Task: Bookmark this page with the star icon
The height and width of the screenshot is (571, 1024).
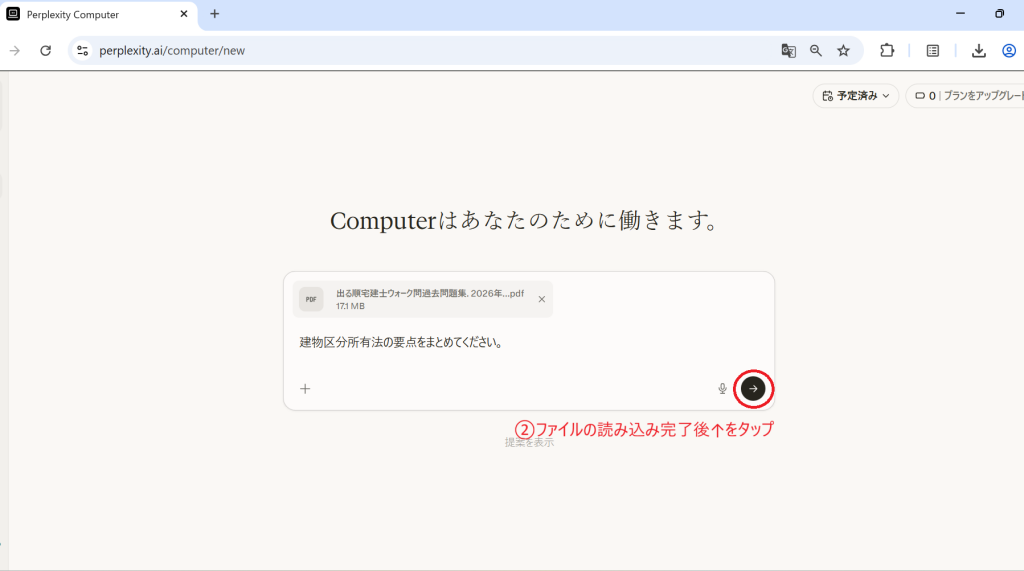Action: (843, 51)
